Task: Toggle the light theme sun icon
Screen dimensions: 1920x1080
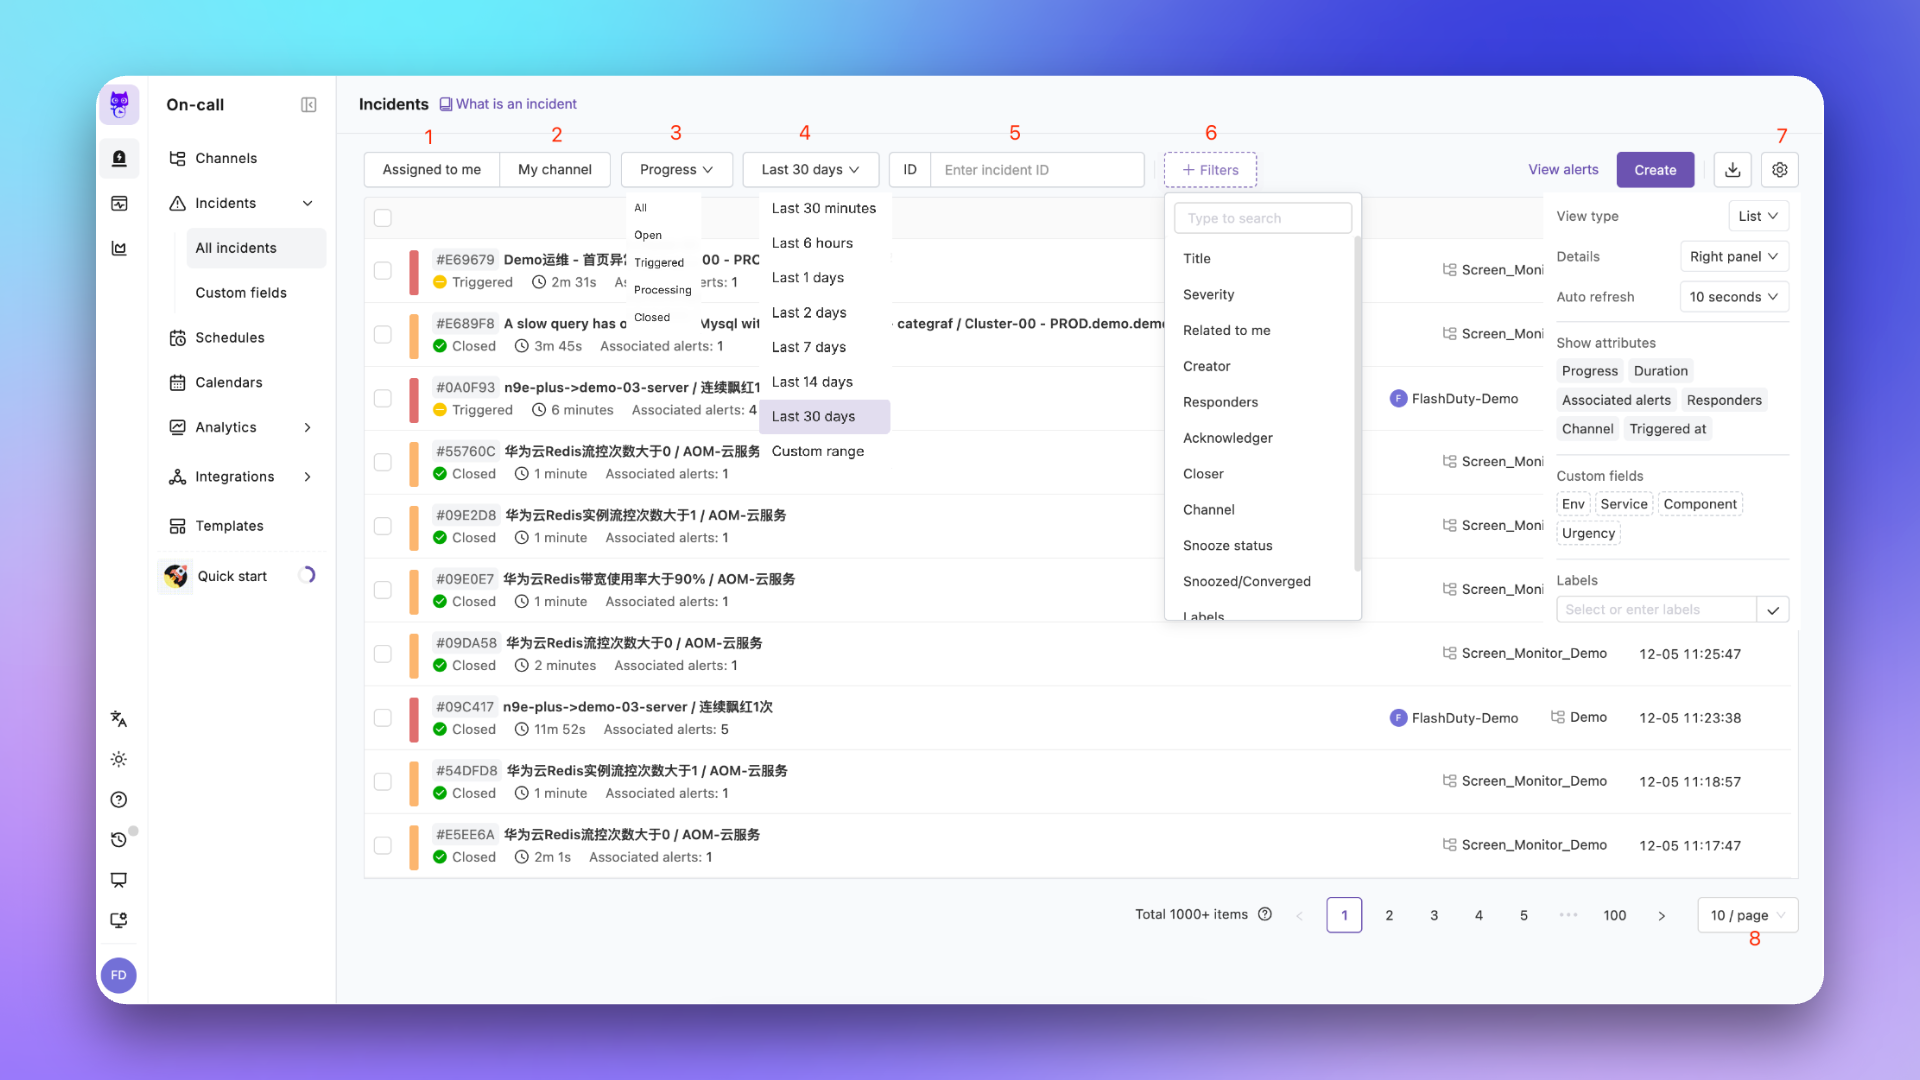Action: (x=119, y=759)
